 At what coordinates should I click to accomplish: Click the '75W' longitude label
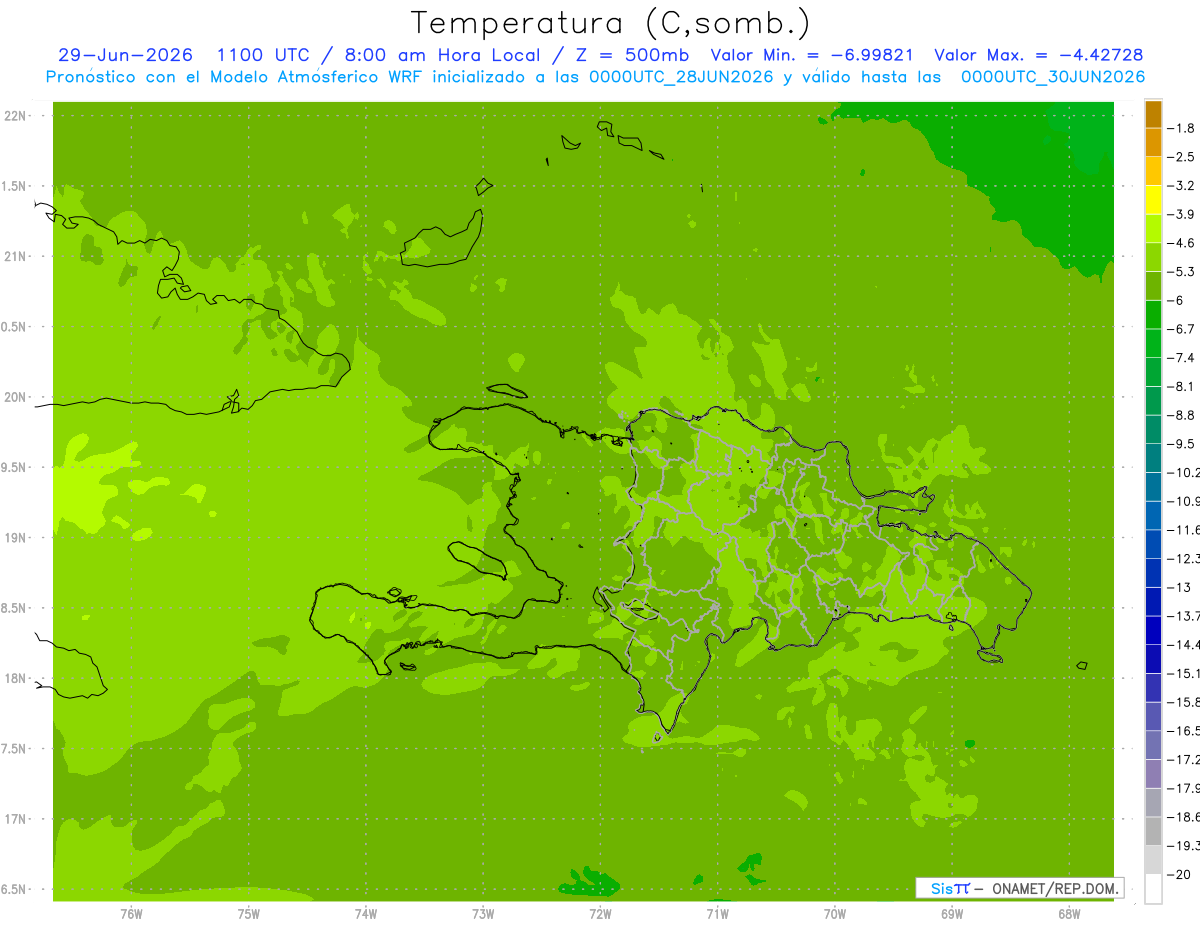point(249,914)
